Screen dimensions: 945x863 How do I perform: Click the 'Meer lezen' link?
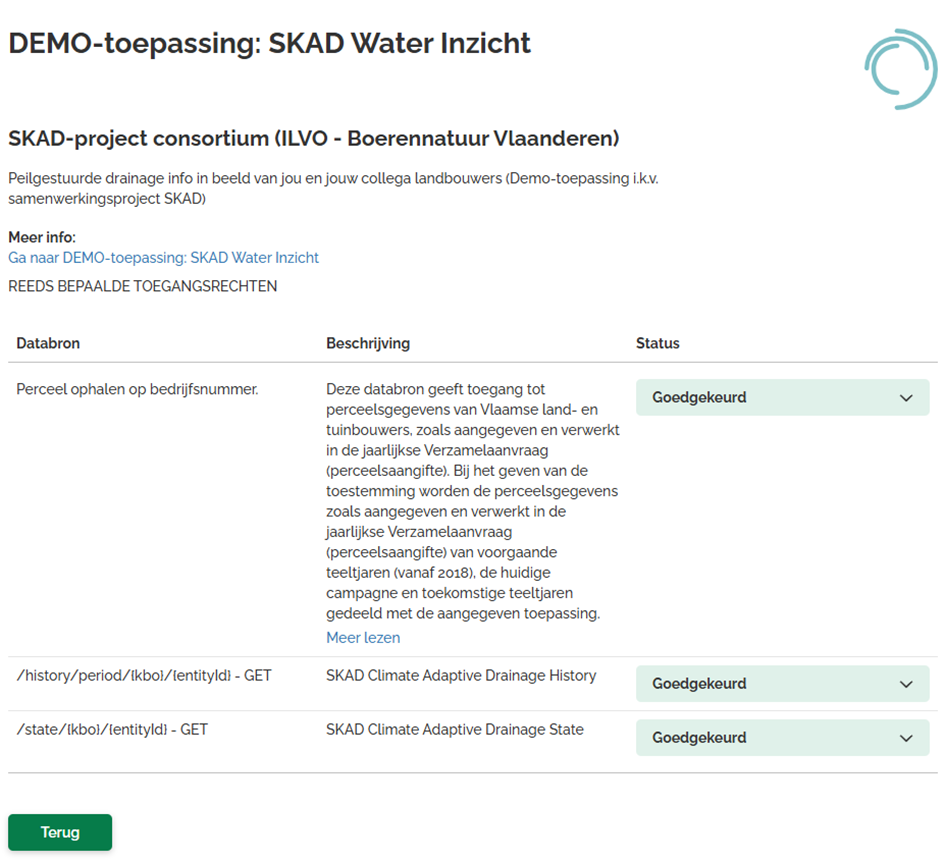(x=363, y=638)
